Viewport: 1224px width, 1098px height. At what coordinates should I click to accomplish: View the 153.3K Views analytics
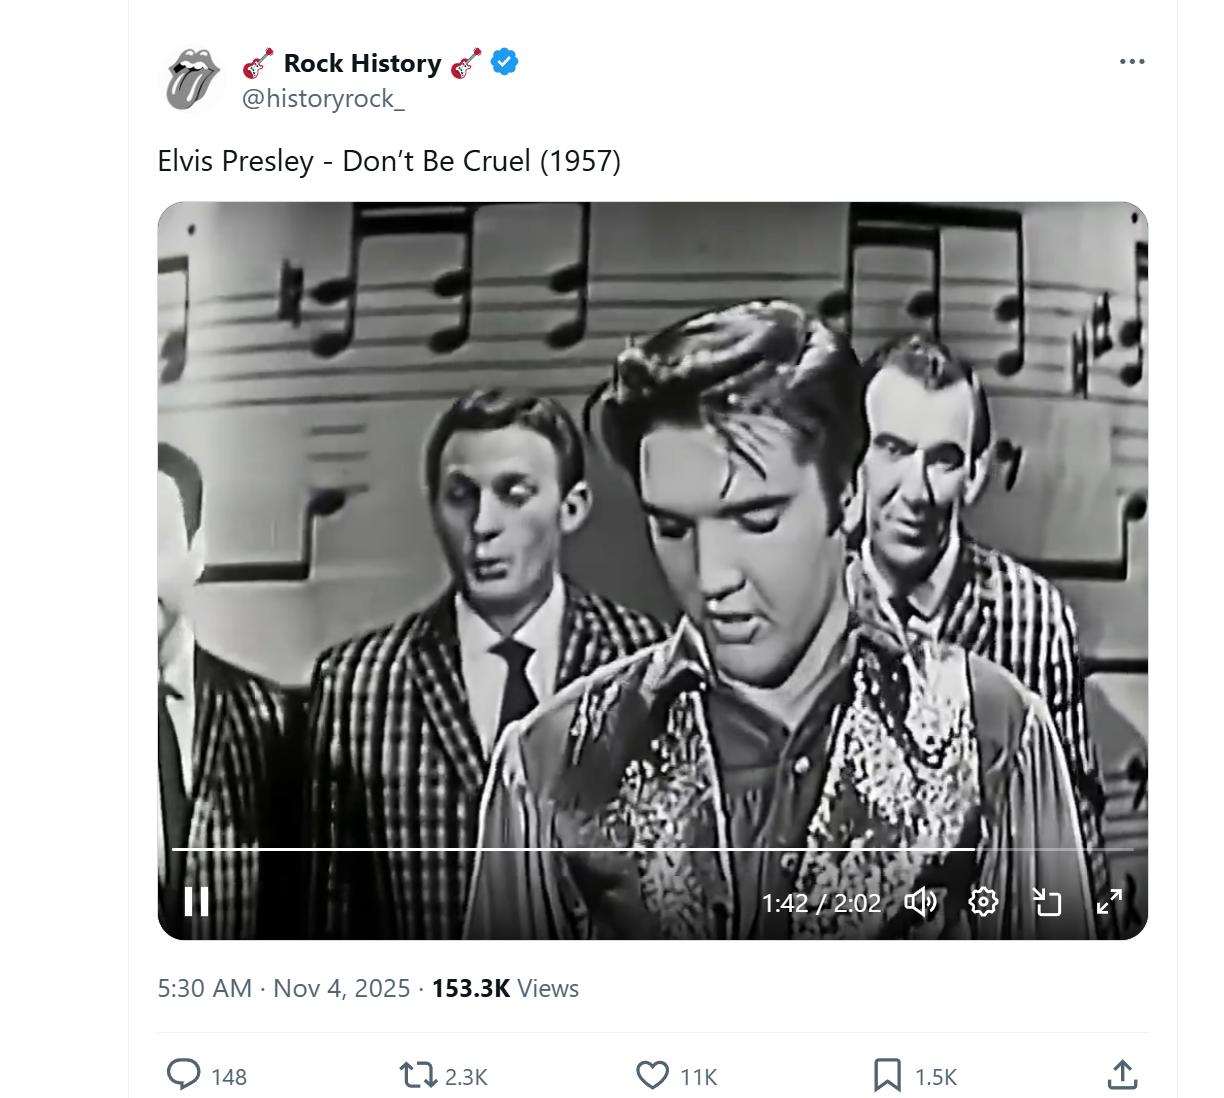[x=505, y=988]
